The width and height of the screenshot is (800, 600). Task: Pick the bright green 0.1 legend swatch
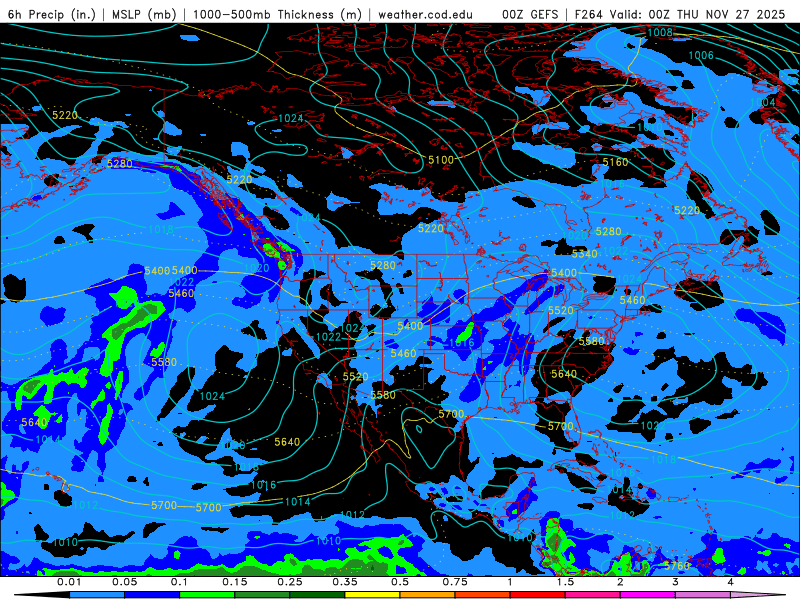pos(207,595)
